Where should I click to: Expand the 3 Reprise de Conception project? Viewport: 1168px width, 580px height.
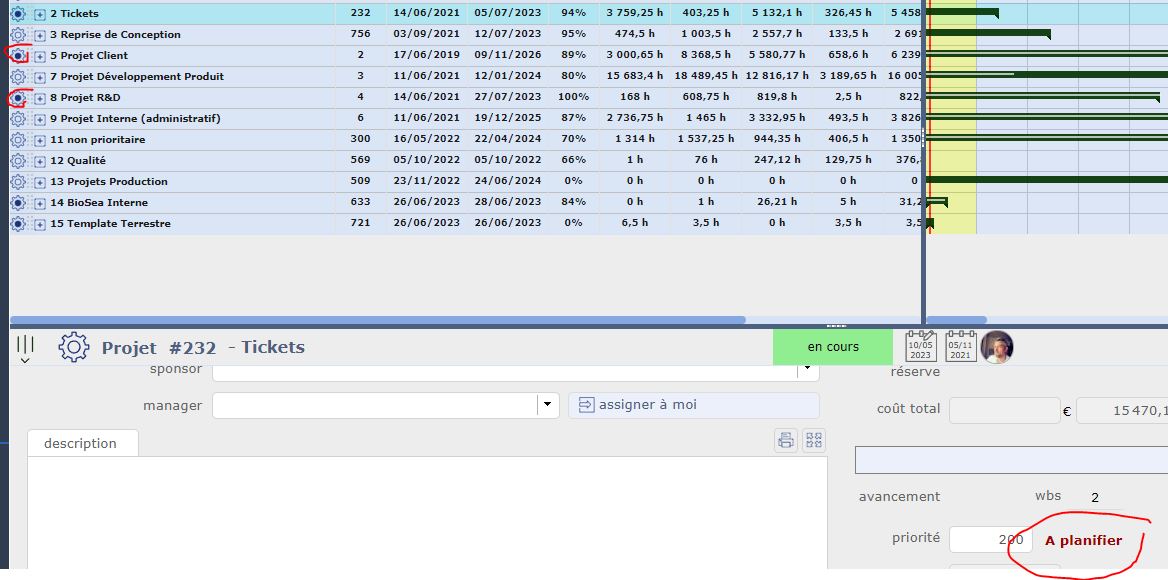tap(40, 35)
